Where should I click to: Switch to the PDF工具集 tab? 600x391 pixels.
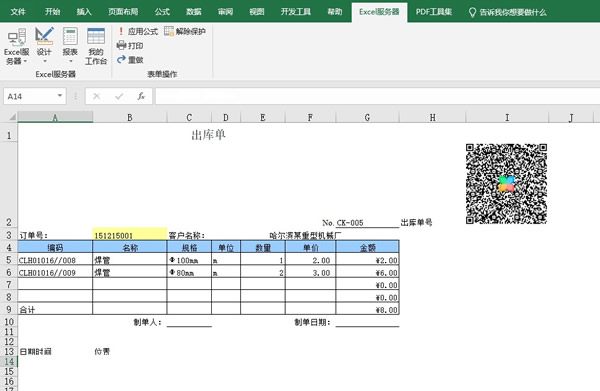[434, 12]
